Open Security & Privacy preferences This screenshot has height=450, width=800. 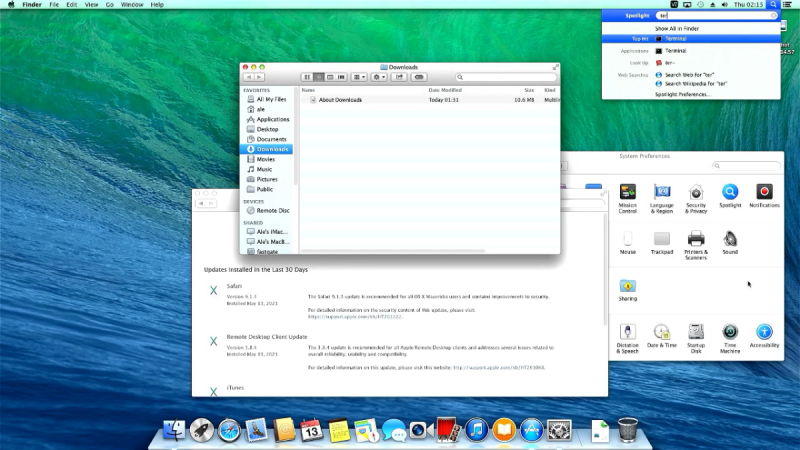696,194
